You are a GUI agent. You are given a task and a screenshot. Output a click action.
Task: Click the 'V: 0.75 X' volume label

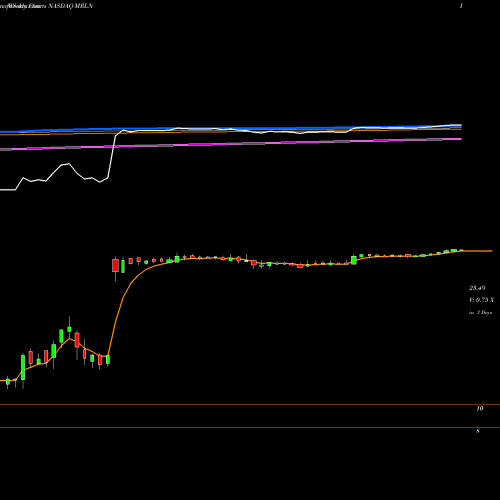pos(481,300)
